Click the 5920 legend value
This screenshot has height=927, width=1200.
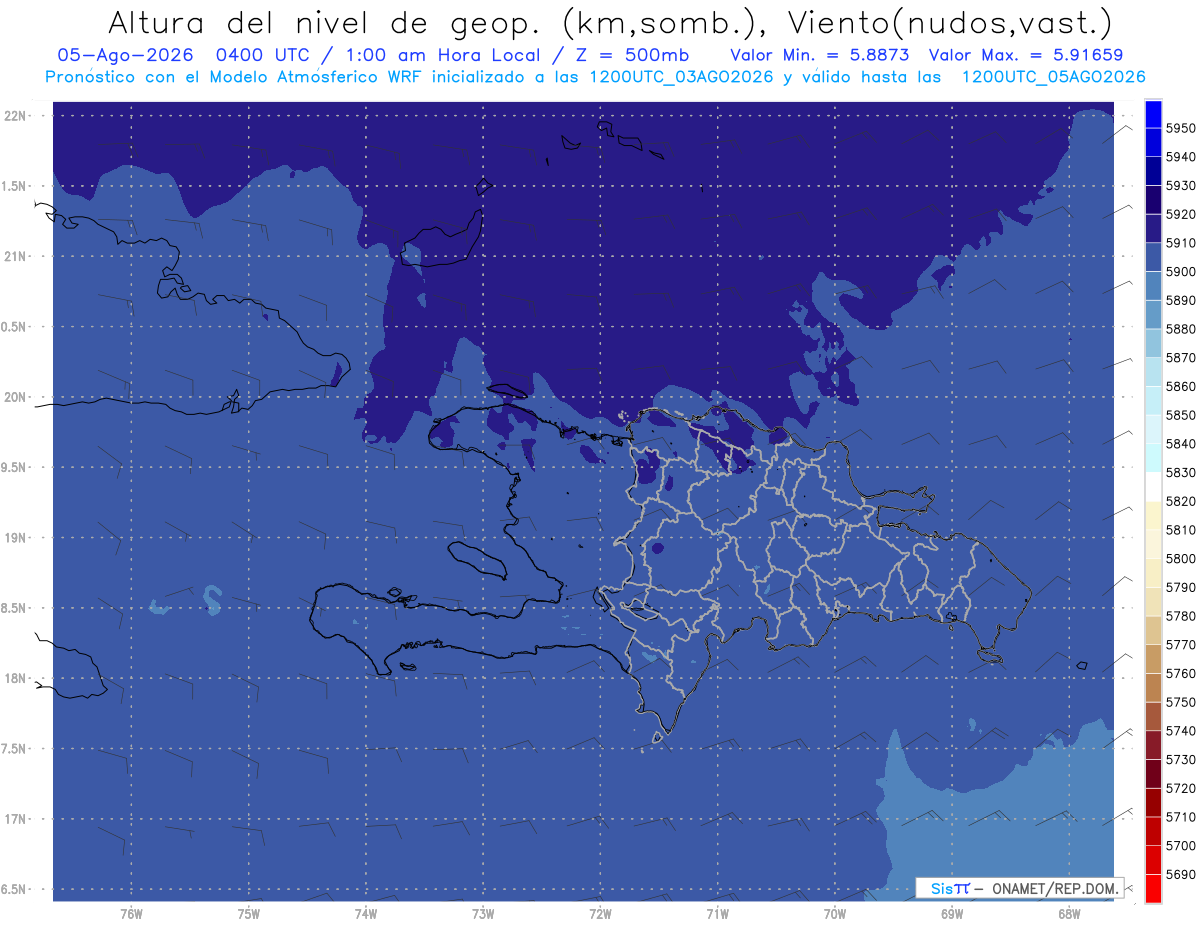click(1180, 214)
